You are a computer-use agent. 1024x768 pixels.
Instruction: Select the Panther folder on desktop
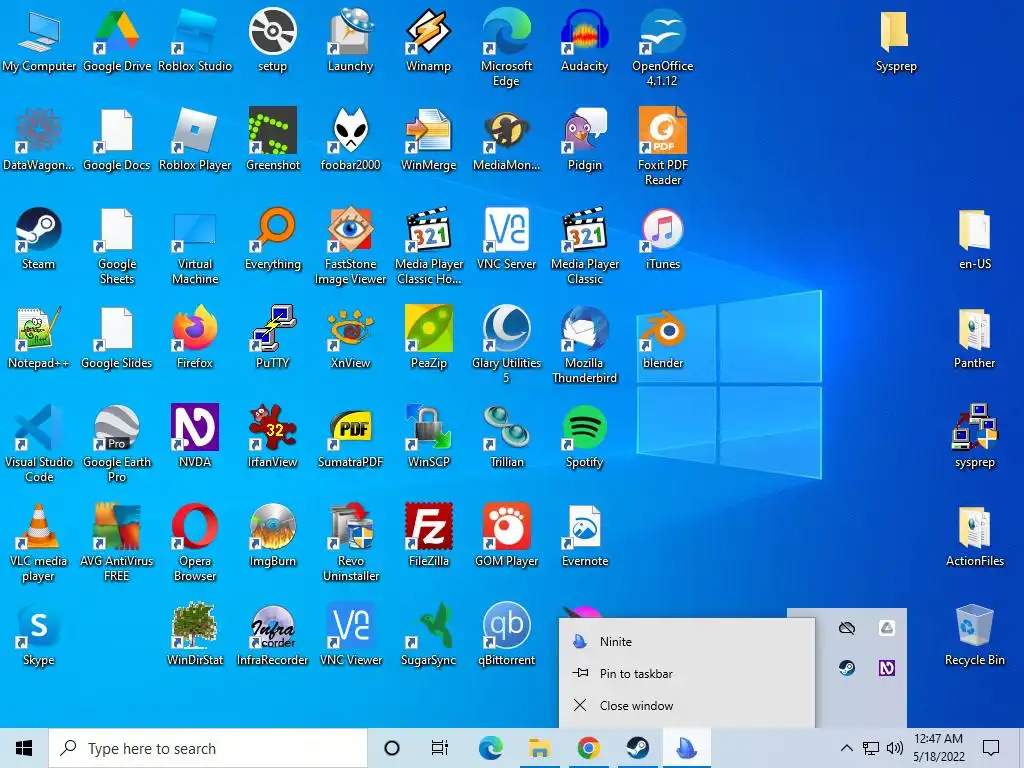[x=974, y=338]
